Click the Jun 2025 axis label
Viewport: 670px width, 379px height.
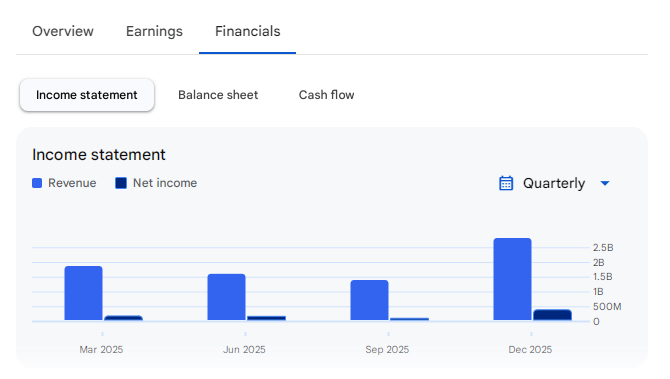click(x=244, y=350)
